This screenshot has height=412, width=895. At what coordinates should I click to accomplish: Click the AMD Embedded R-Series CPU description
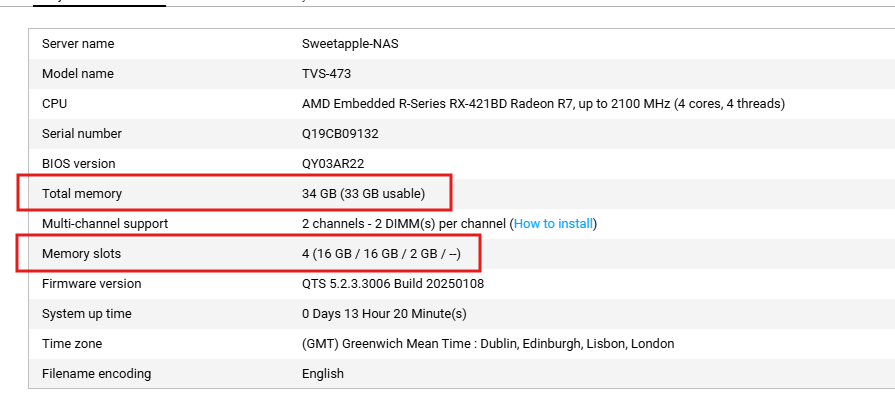pos(543,104)
